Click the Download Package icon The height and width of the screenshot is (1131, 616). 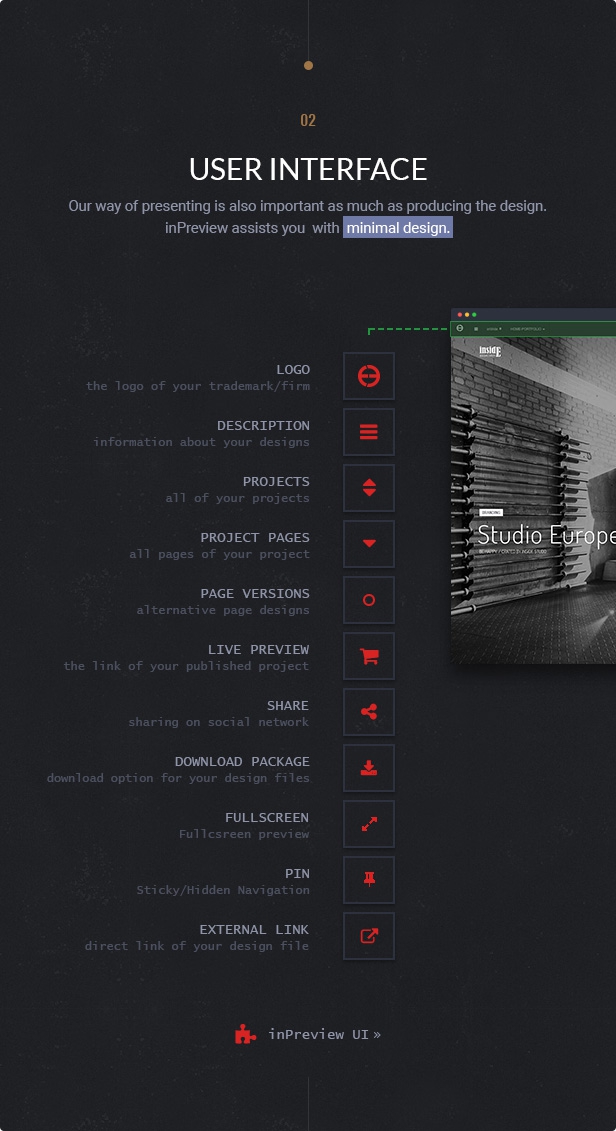[x=369, y=768]
